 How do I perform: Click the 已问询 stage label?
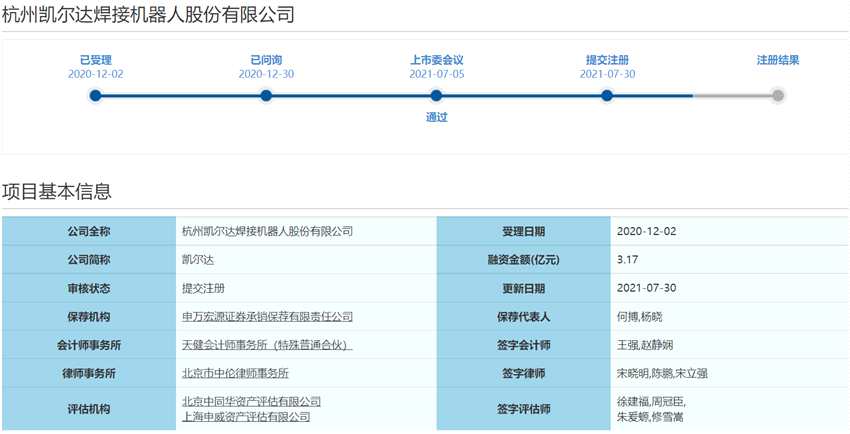(266, 60)
